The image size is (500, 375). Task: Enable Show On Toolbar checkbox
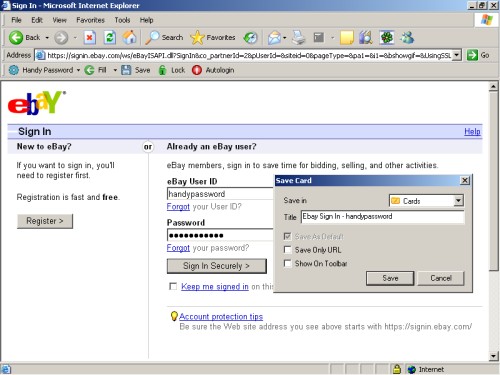pyautogui.click(x=287, y=263)
